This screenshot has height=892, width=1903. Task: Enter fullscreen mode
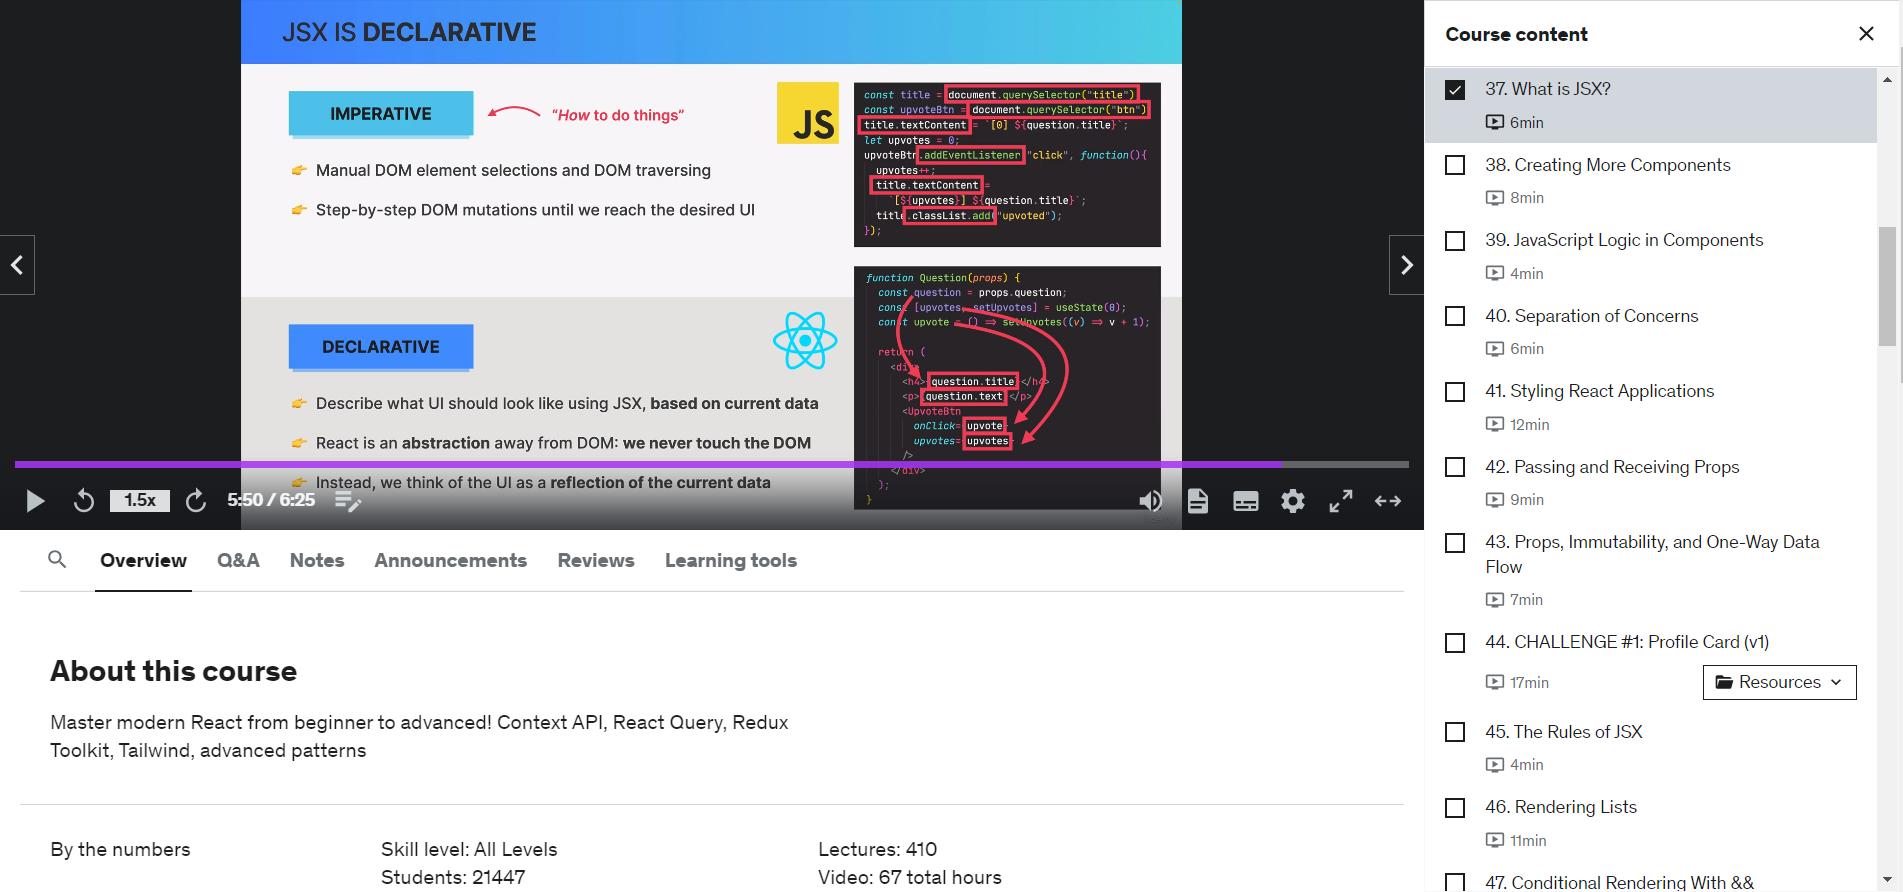[1340, 501]
